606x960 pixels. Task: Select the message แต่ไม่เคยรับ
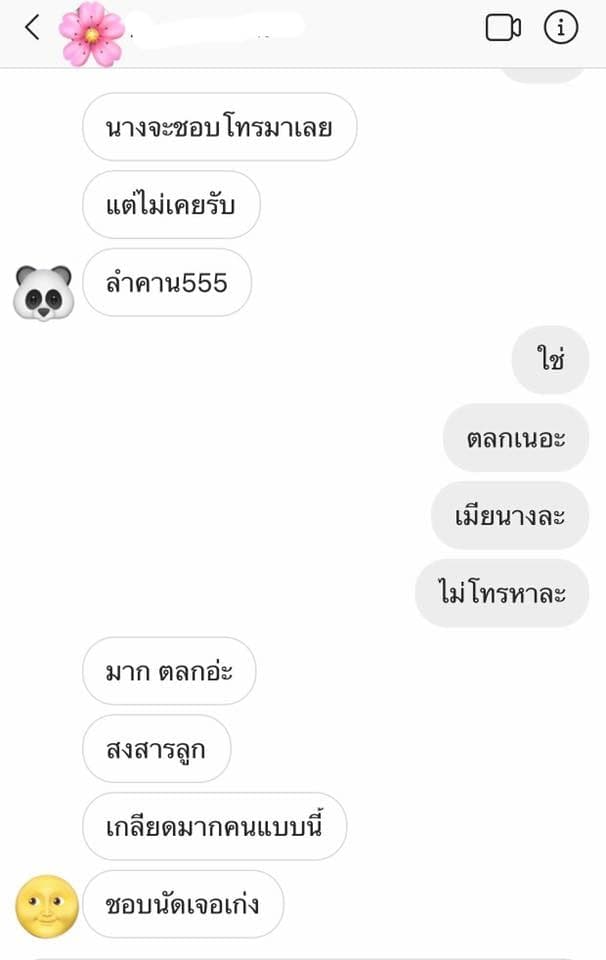tap(171, 204)
